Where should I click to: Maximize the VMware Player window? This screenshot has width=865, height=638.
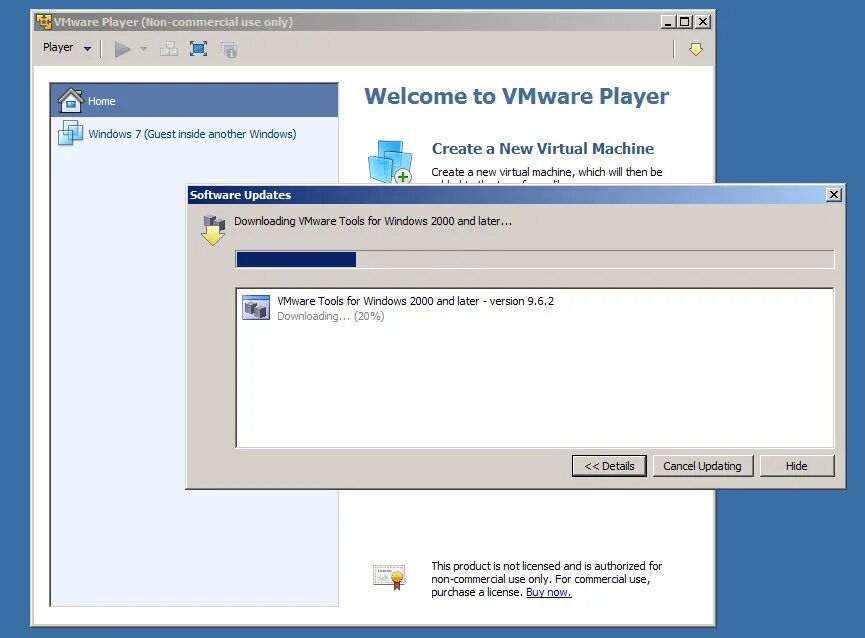pyautogui.click(x=685, y=22)
